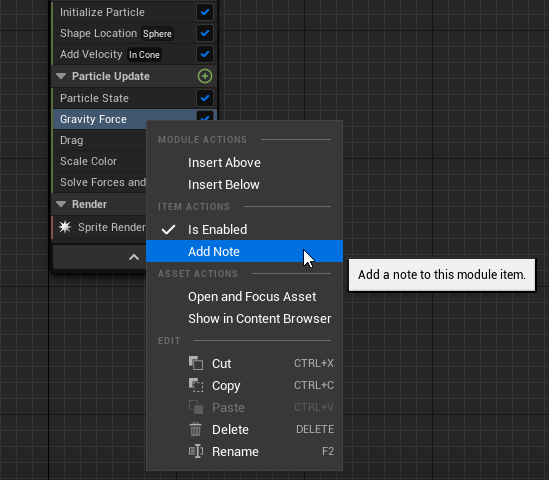Choose Copy from the Edit section
Screen dimensions: 549x480
(x=244, y=385)
